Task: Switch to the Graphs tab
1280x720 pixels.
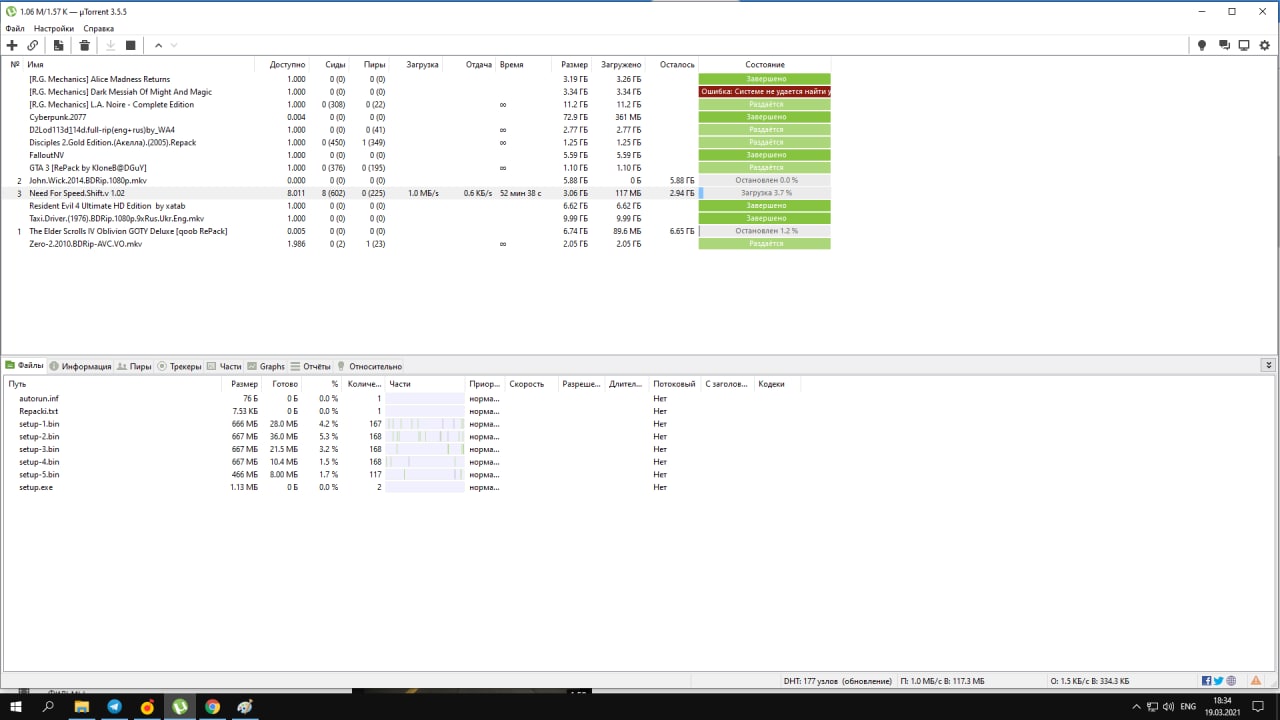Action: click(x=266, y=366)
